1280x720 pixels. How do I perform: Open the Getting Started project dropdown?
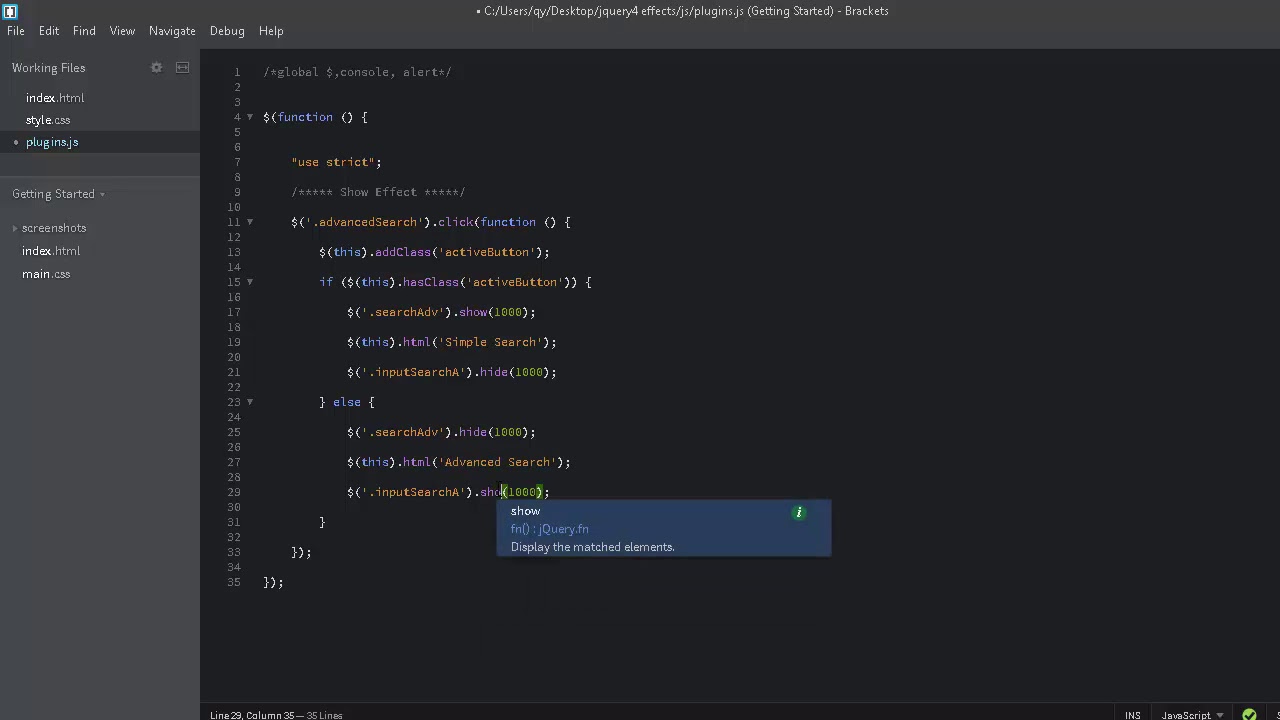coord(58,194)
